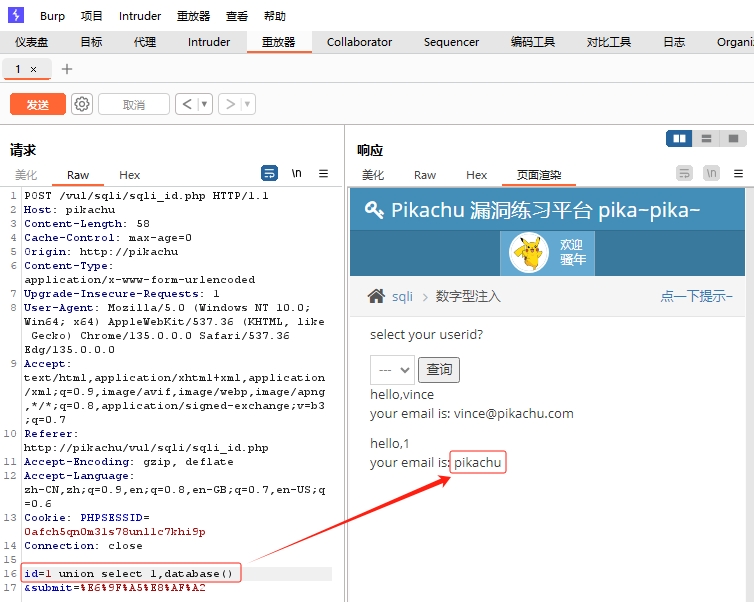Select the response 美化 pretty tab
Viewport: 754px width, 602px height.
[x=373, y=175]
